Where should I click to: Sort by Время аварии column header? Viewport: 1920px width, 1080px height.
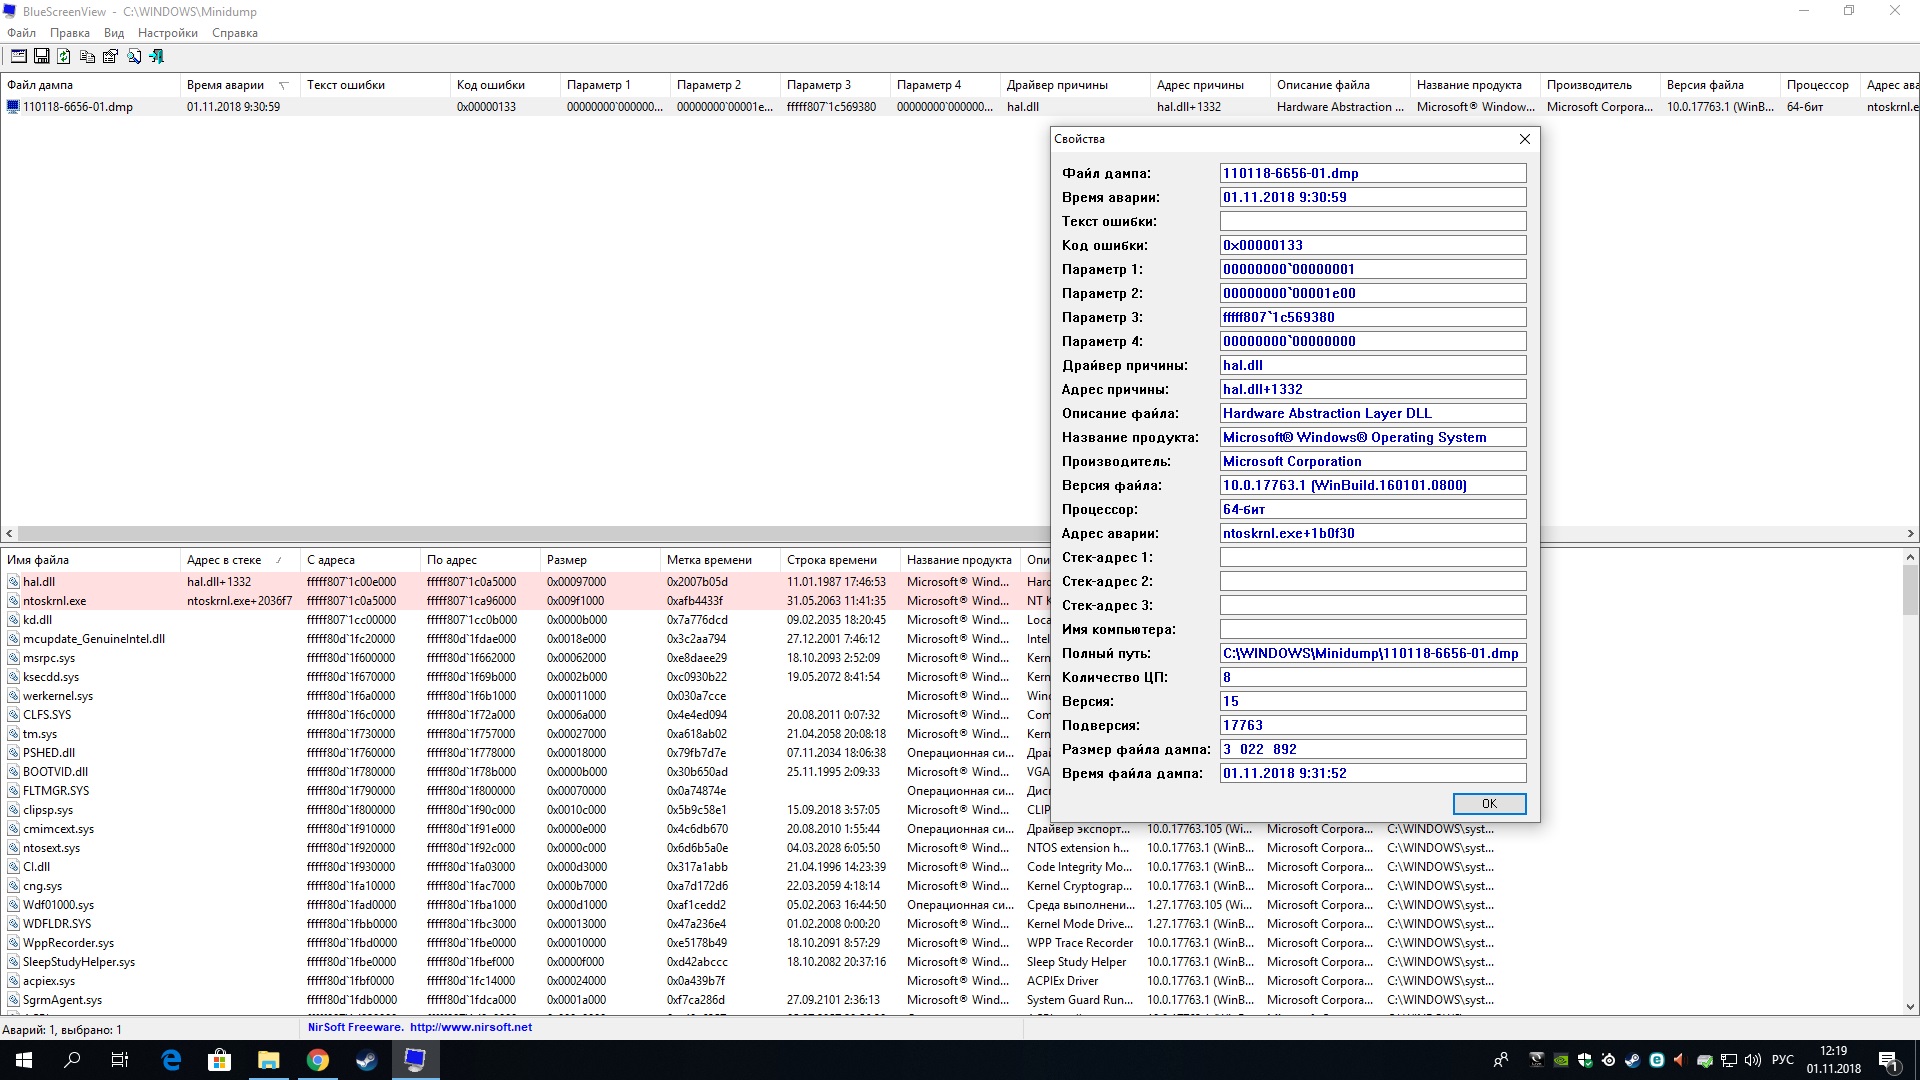[225, 85]
